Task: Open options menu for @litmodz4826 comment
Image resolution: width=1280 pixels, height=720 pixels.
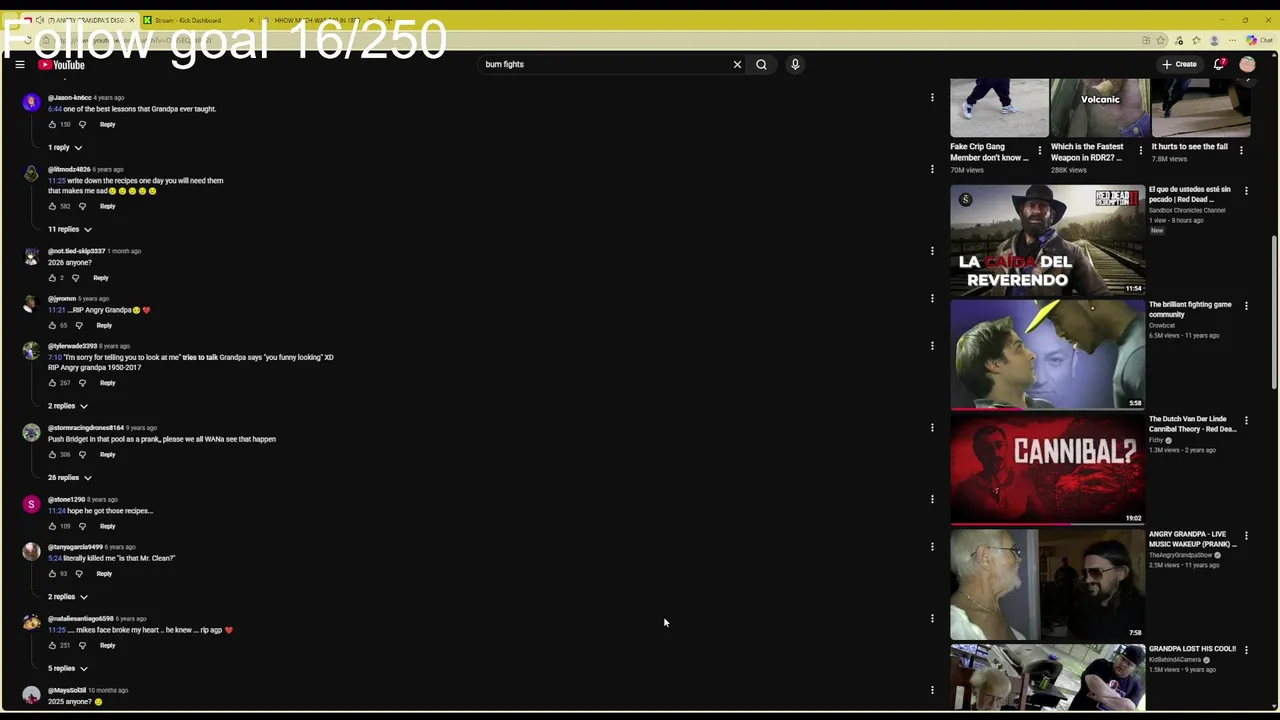Action: tap(932, 169)
